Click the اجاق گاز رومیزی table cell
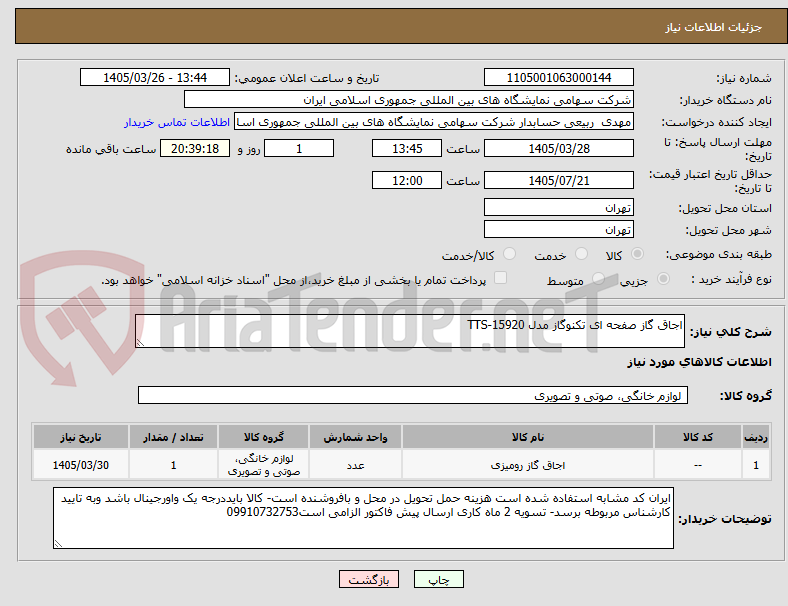Screen dimensions: 788x606 coord(528,465)
